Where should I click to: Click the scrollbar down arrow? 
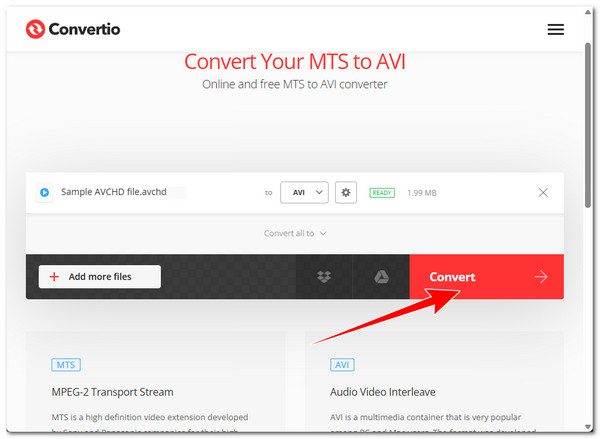[588, 427]
